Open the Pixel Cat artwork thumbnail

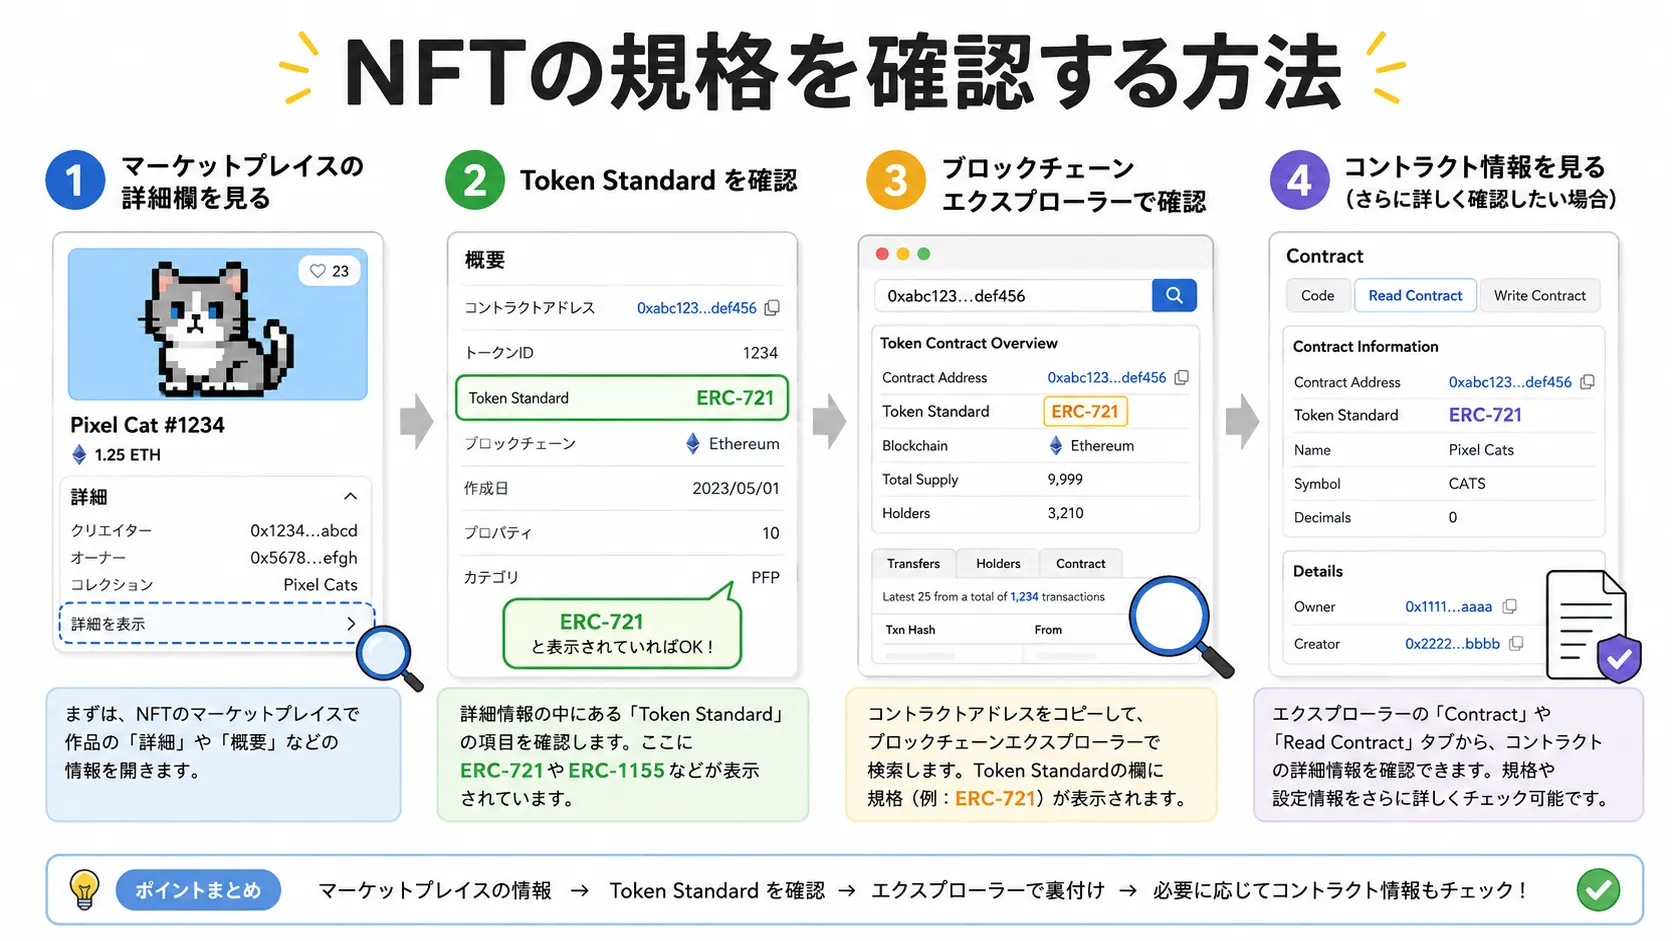[x=218, y=324]
